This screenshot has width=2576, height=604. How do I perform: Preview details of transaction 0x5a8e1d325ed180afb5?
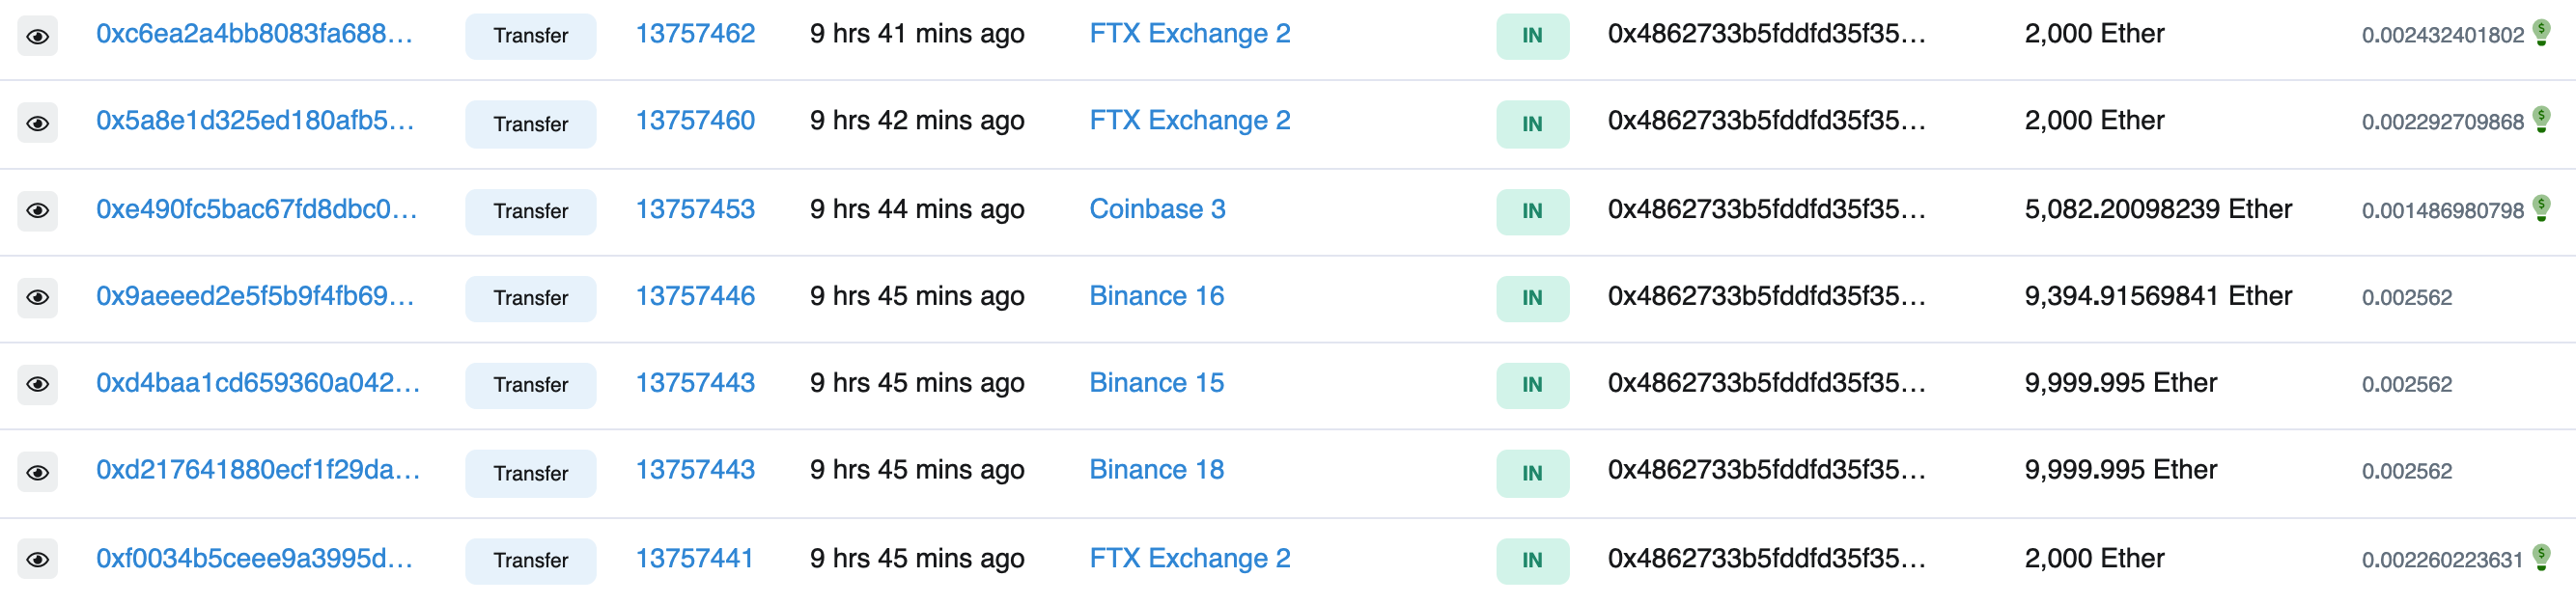point(38,123)
